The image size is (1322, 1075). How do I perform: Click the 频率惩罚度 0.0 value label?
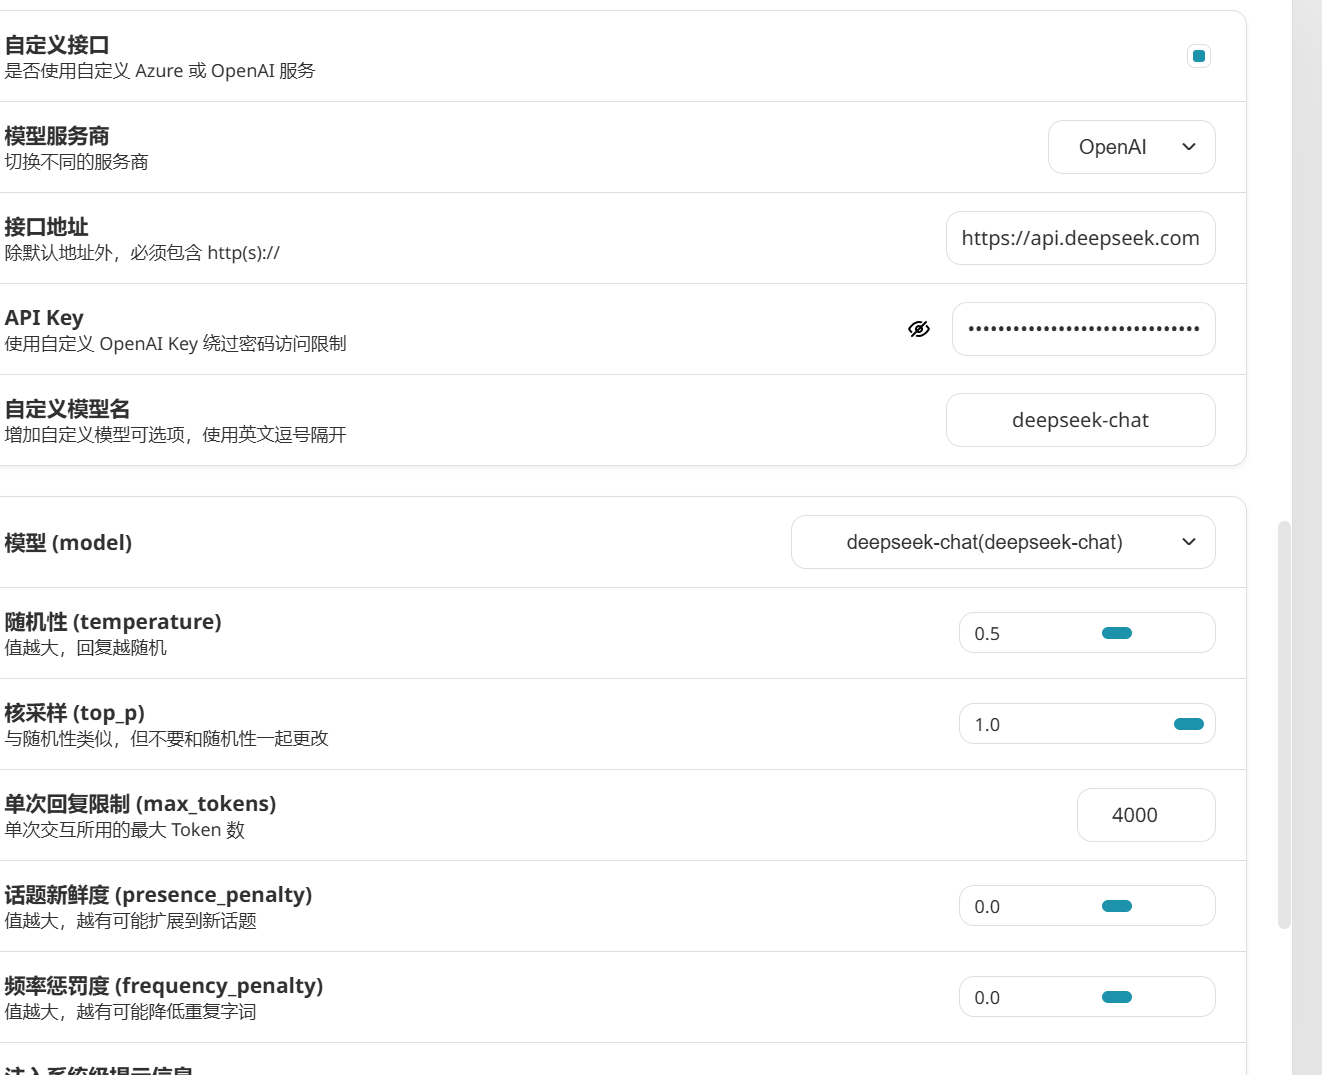(987, 998)
